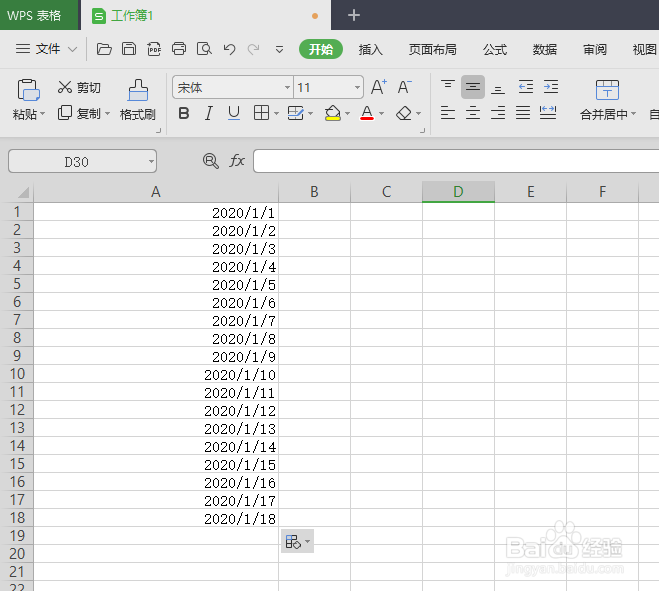Expand fill color options arrow
The image size is (659, 591).
point(347,113)
